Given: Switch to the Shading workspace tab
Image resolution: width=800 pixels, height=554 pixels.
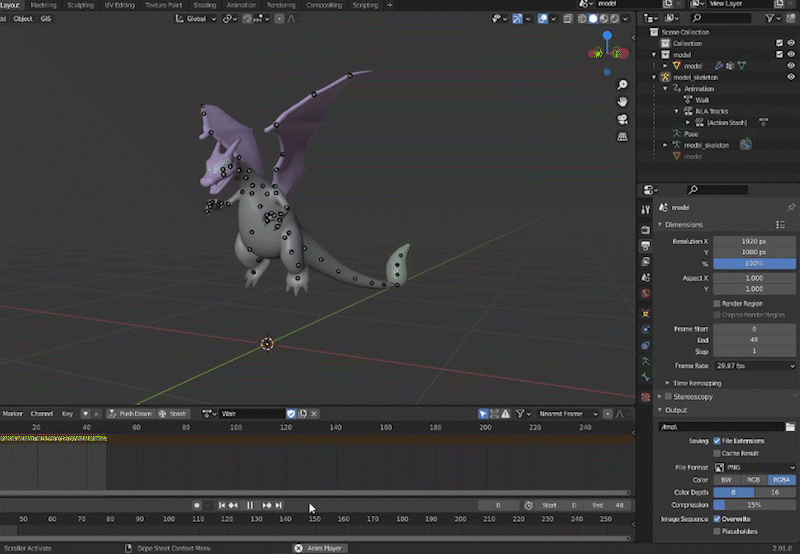Looking at the screenshot, I should point(205,5).
